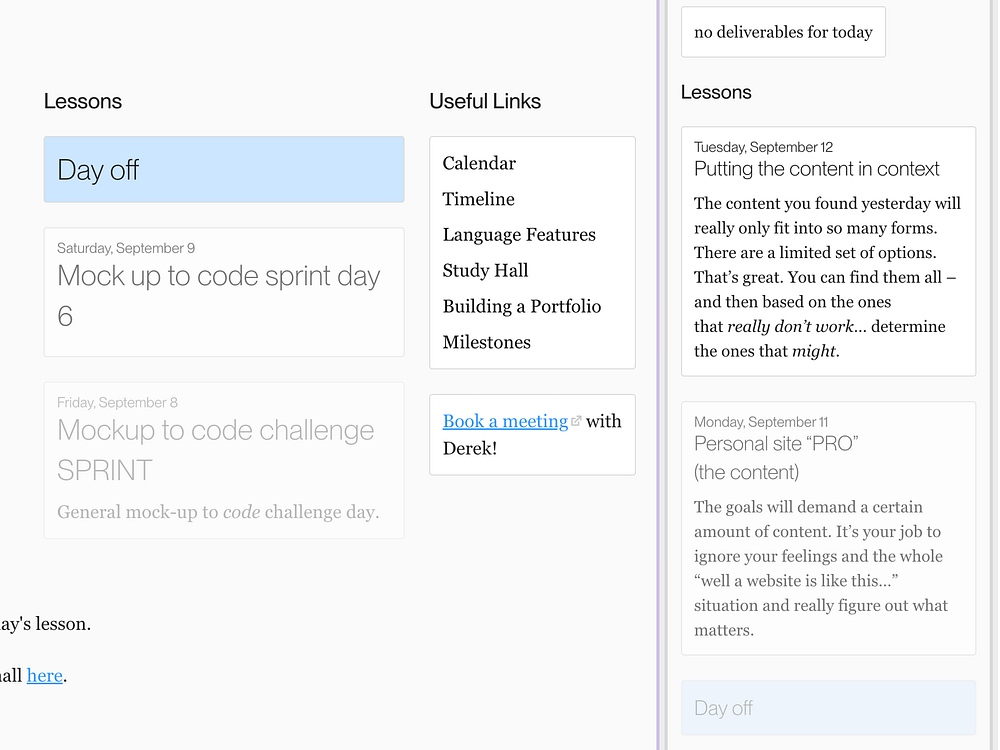
Task: Visit Building a Portfolio
Action: (x=522, y=306)
